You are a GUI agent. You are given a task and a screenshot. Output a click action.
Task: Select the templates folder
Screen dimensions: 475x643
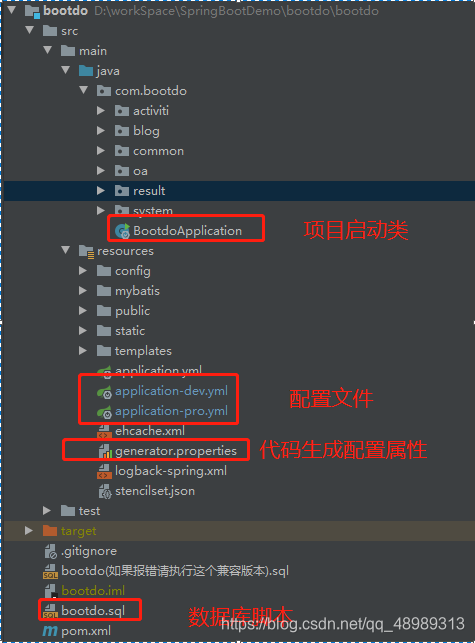point(143,351)
